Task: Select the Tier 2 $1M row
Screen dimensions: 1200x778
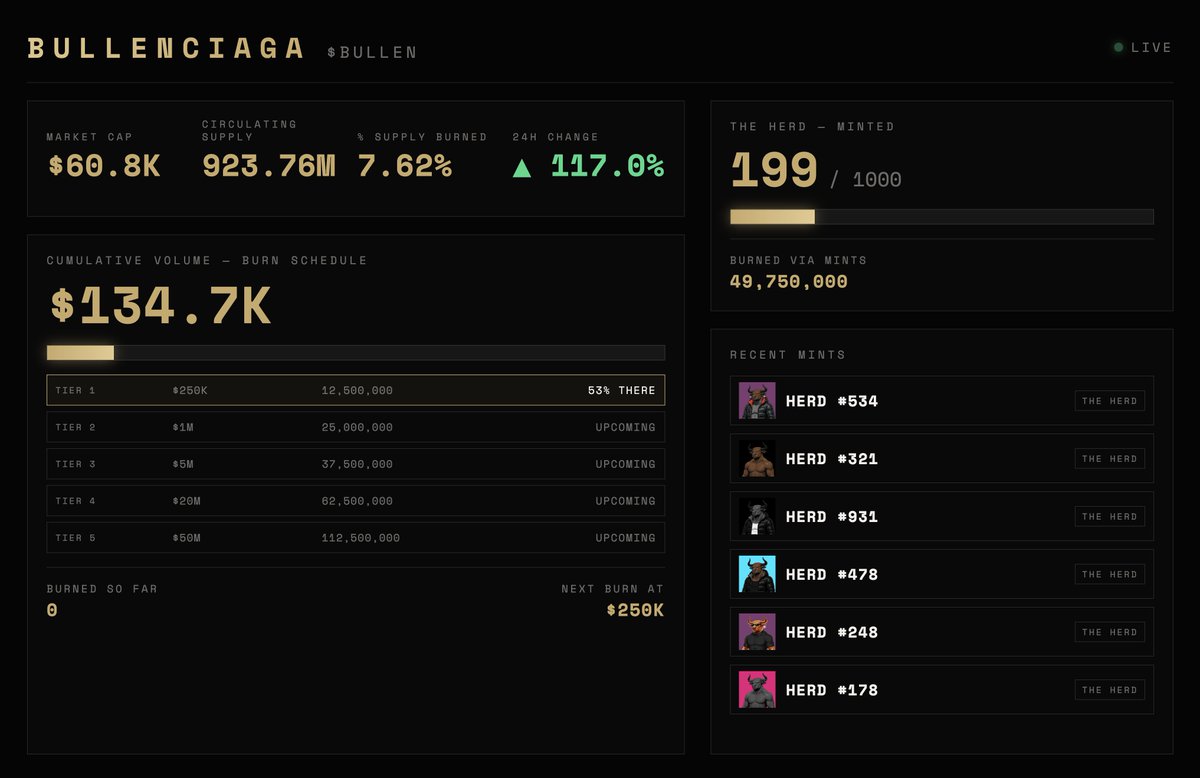Action: [356, 427]
